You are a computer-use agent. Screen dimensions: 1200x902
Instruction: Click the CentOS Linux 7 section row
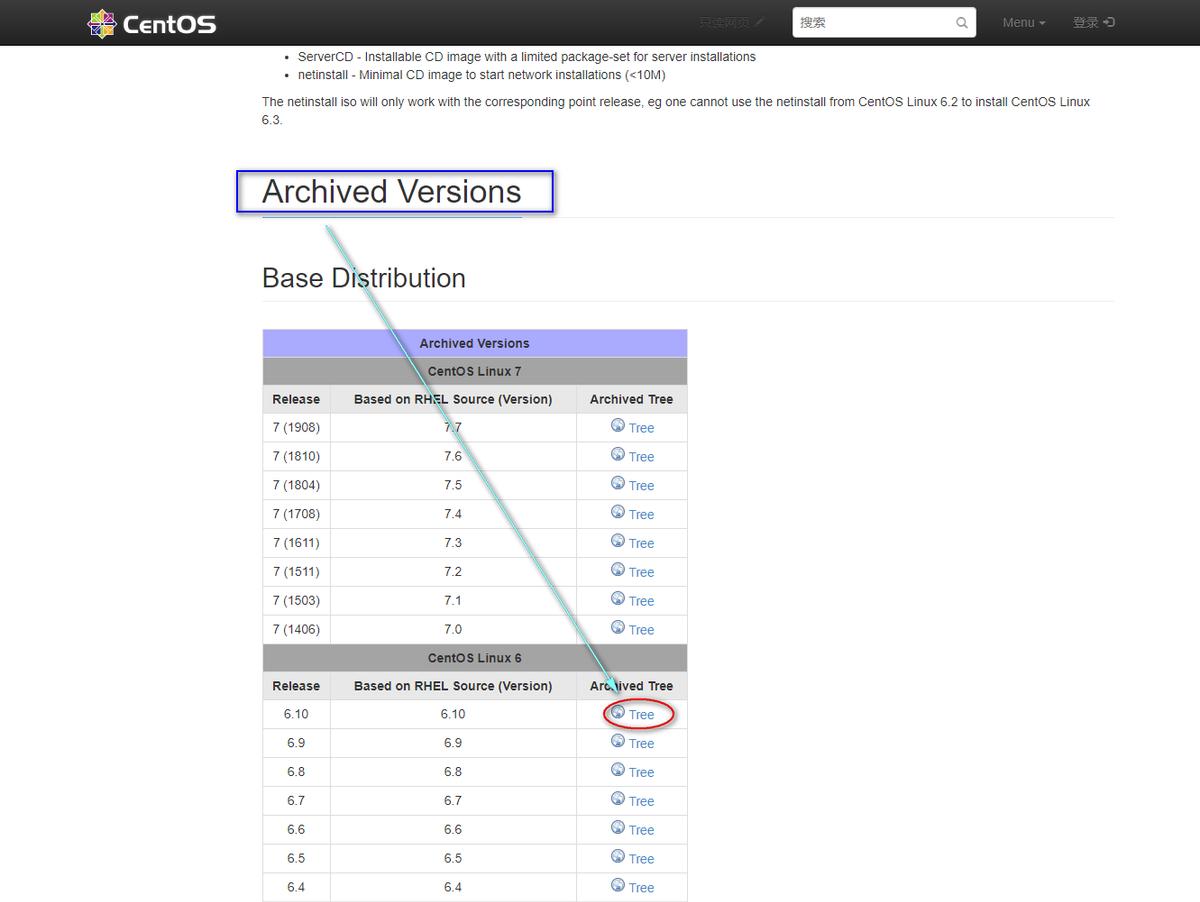point(475,371)
